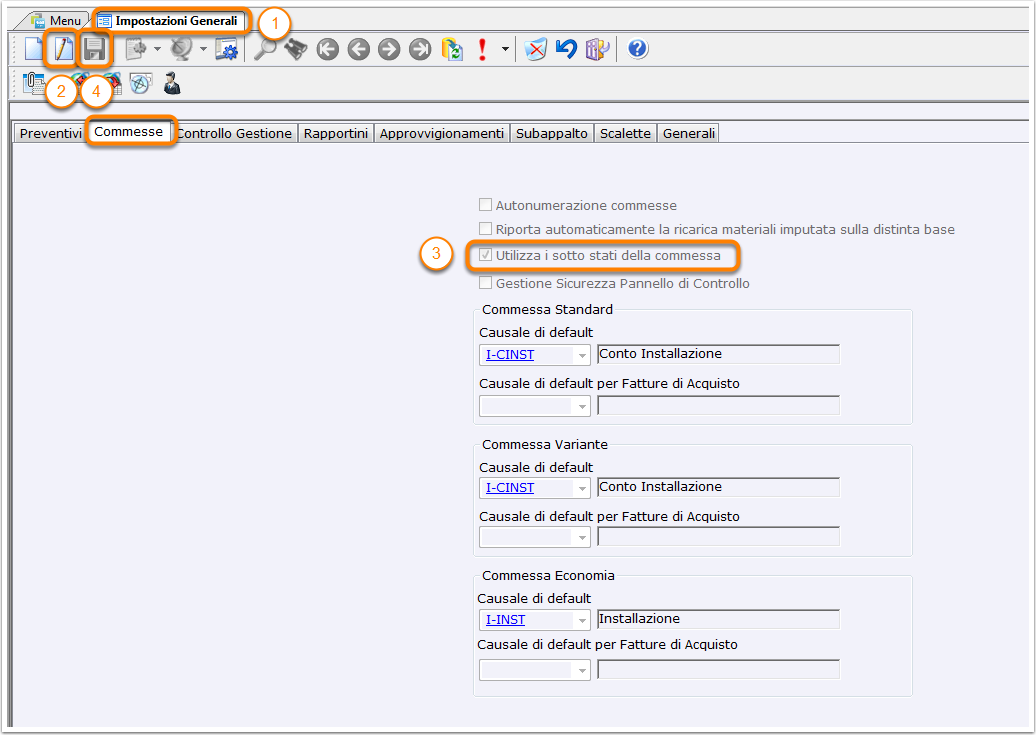
Task: Open the Approvvigionamenti tab
Action: 441,134
